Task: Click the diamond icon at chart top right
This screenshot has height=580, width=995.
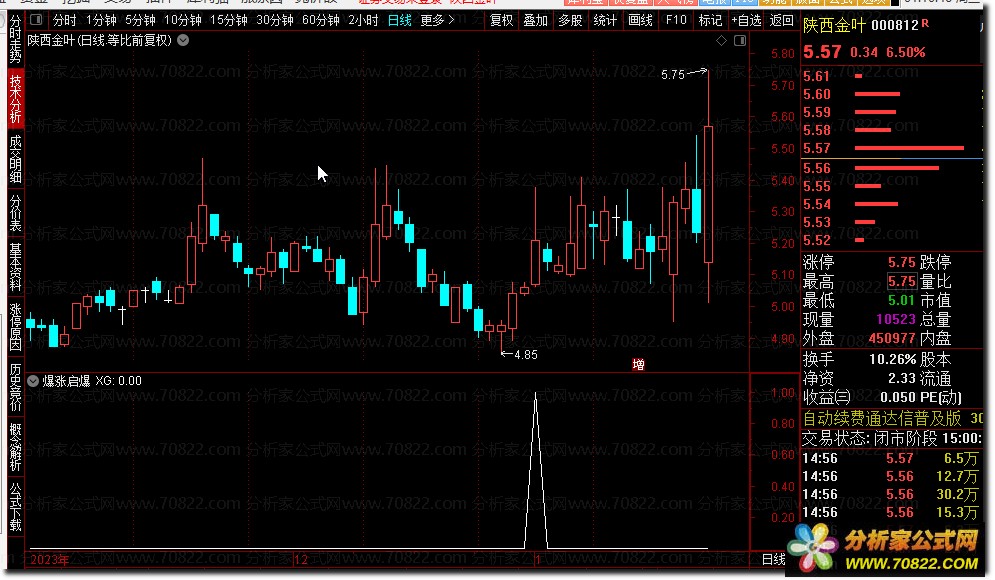Action: [722, 41]
